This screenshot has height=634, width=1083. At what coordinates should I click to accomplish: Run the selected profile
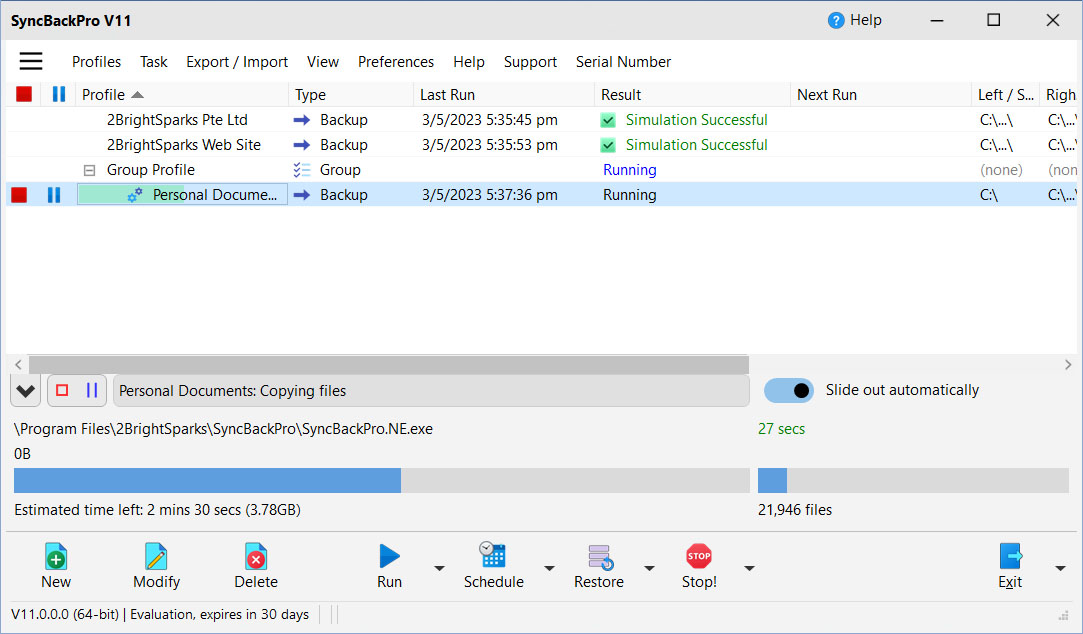(390, 566)
